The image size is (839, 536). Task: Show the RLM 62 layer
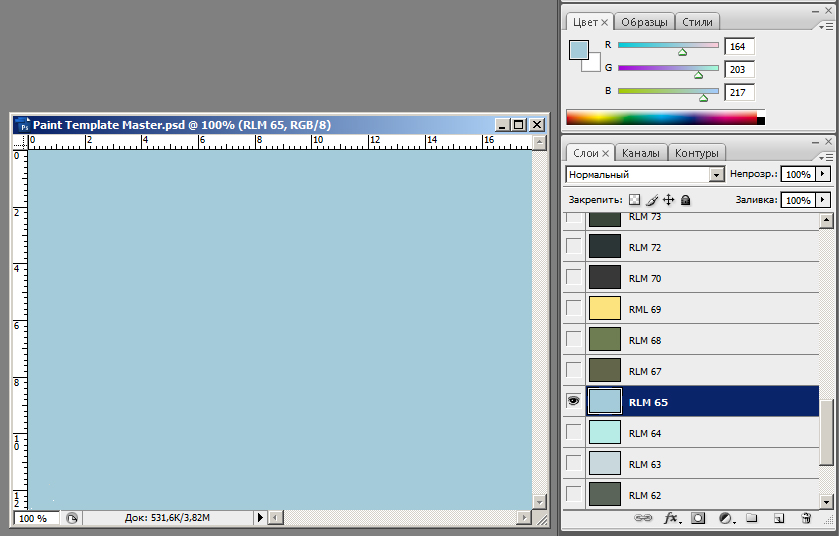(574, 494)
